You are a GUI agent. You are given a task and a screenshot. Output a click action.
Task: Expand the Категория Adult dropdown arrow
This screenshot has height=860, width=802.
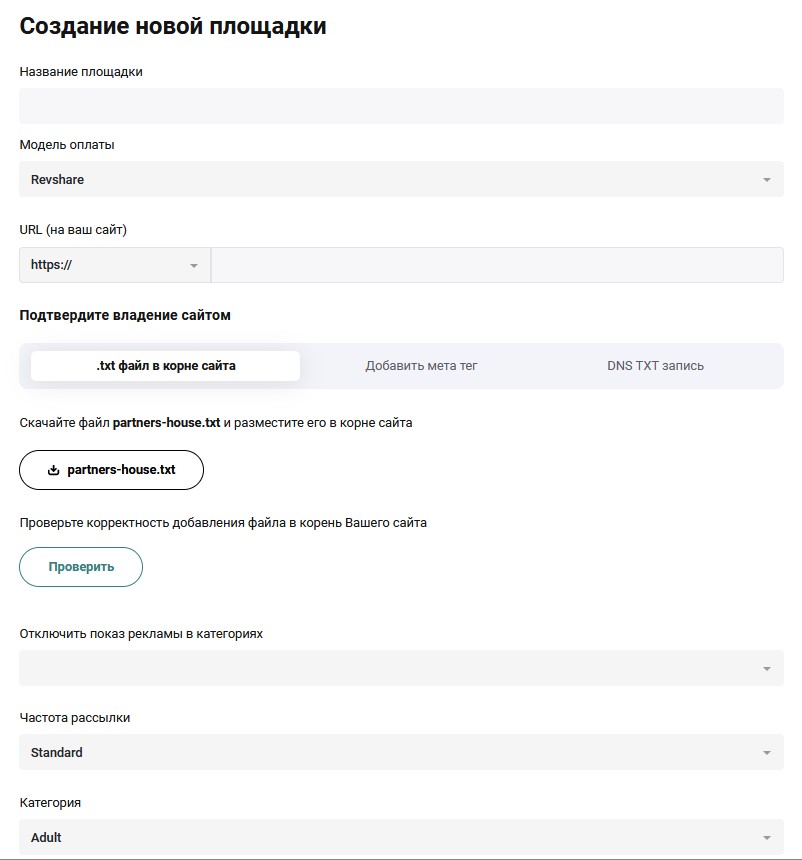click(766, 838)
